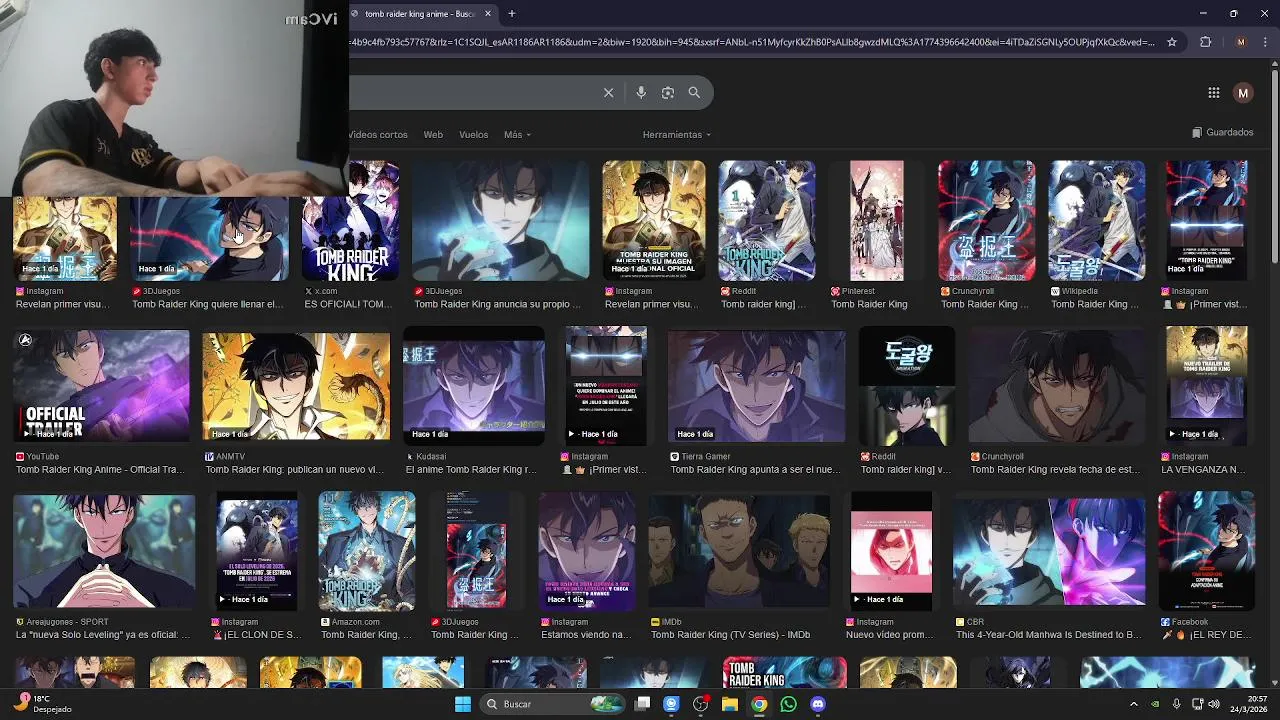Click the taskbar Buscar search box

pos(553,704)
